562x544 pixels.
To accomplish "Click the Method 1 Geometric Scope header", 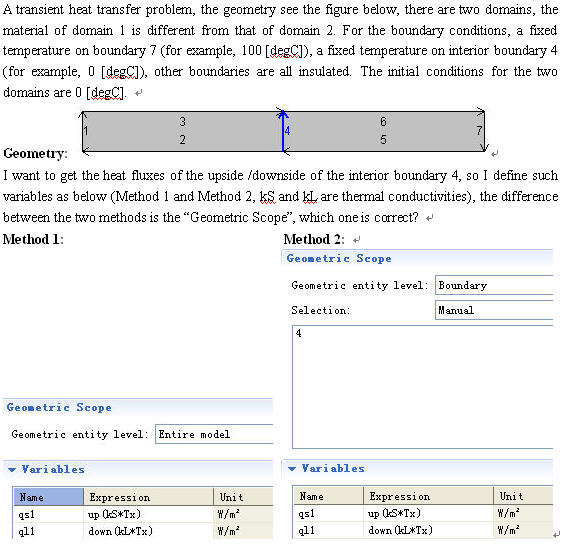I will (x=59, y=407).
